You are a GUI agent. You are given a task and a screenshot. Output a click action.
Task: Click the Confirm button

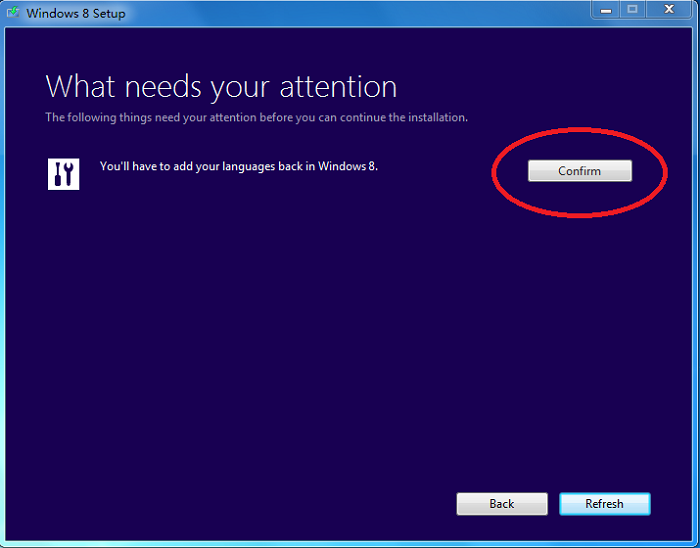tap(580, 171)
